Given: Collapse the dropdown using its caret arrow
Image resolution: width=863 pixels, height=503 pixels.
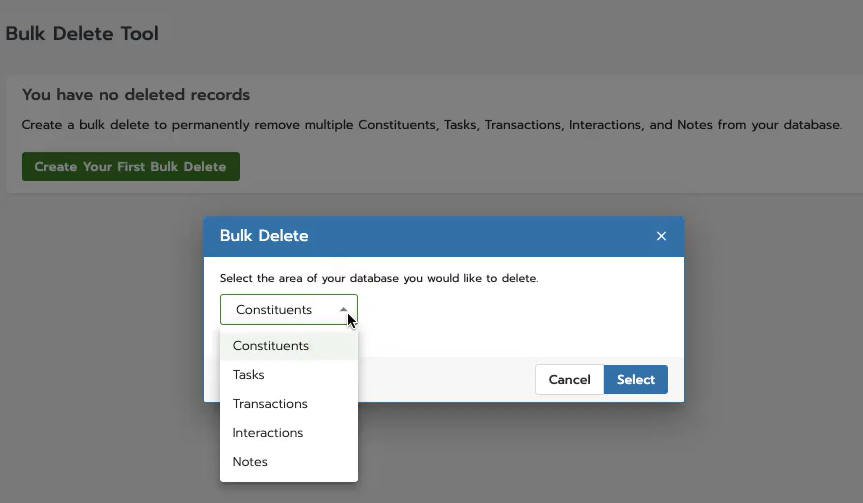Looking at the screenshot, I should pos(343,309).
